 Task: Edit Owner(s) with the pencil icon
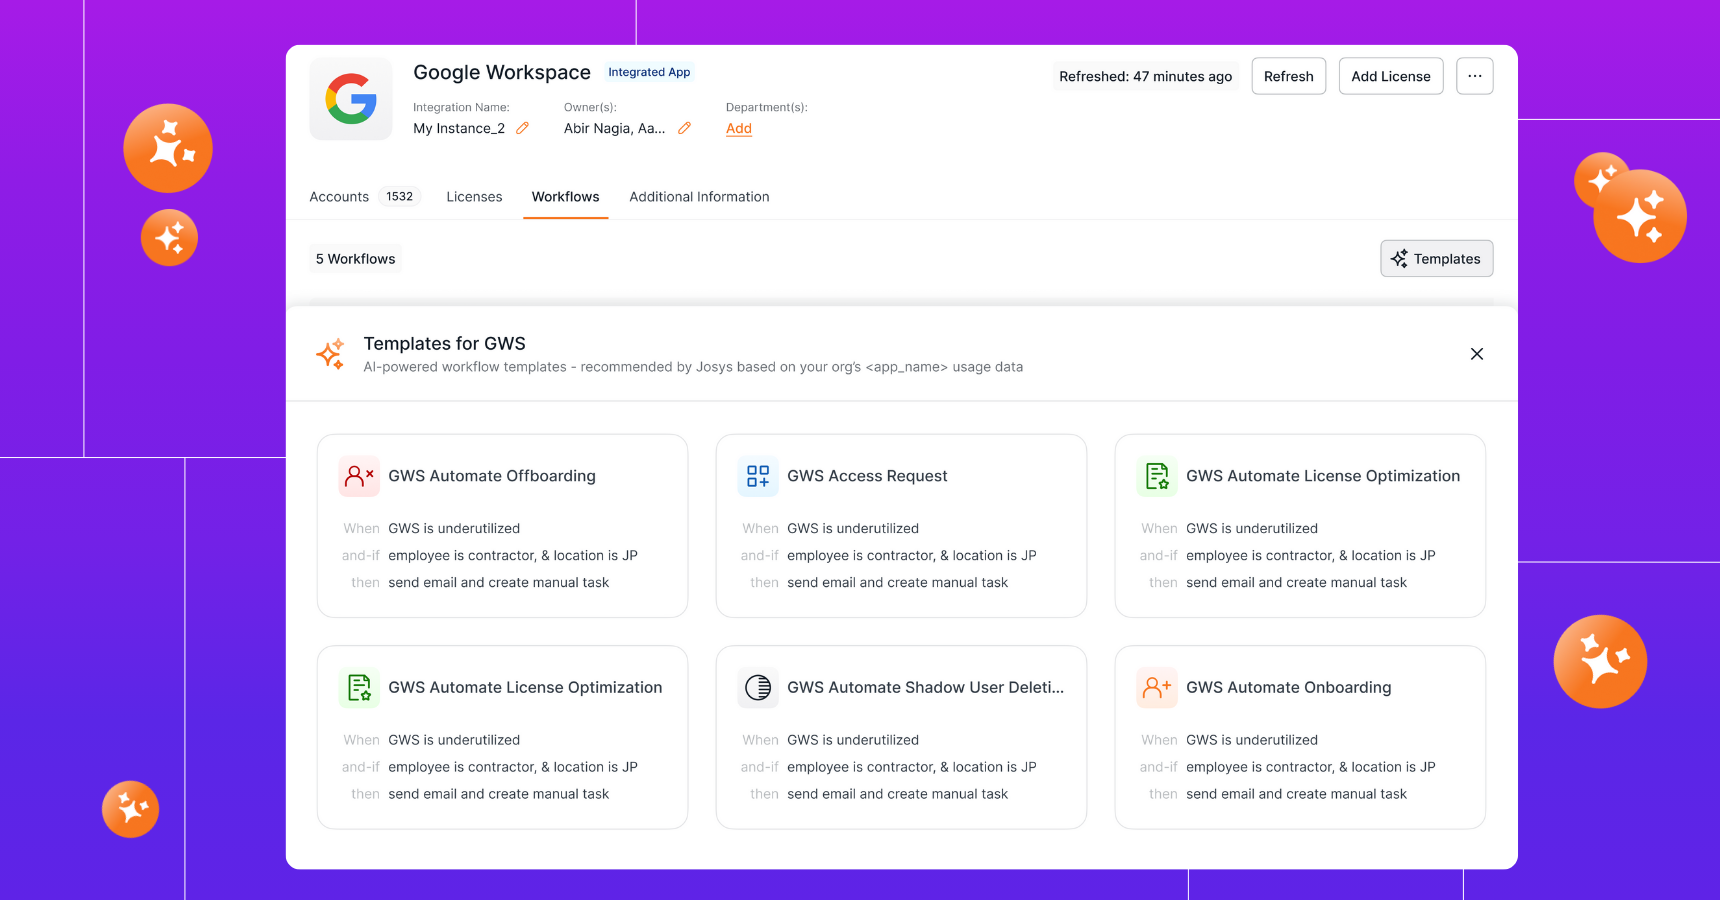click(684, 128)
